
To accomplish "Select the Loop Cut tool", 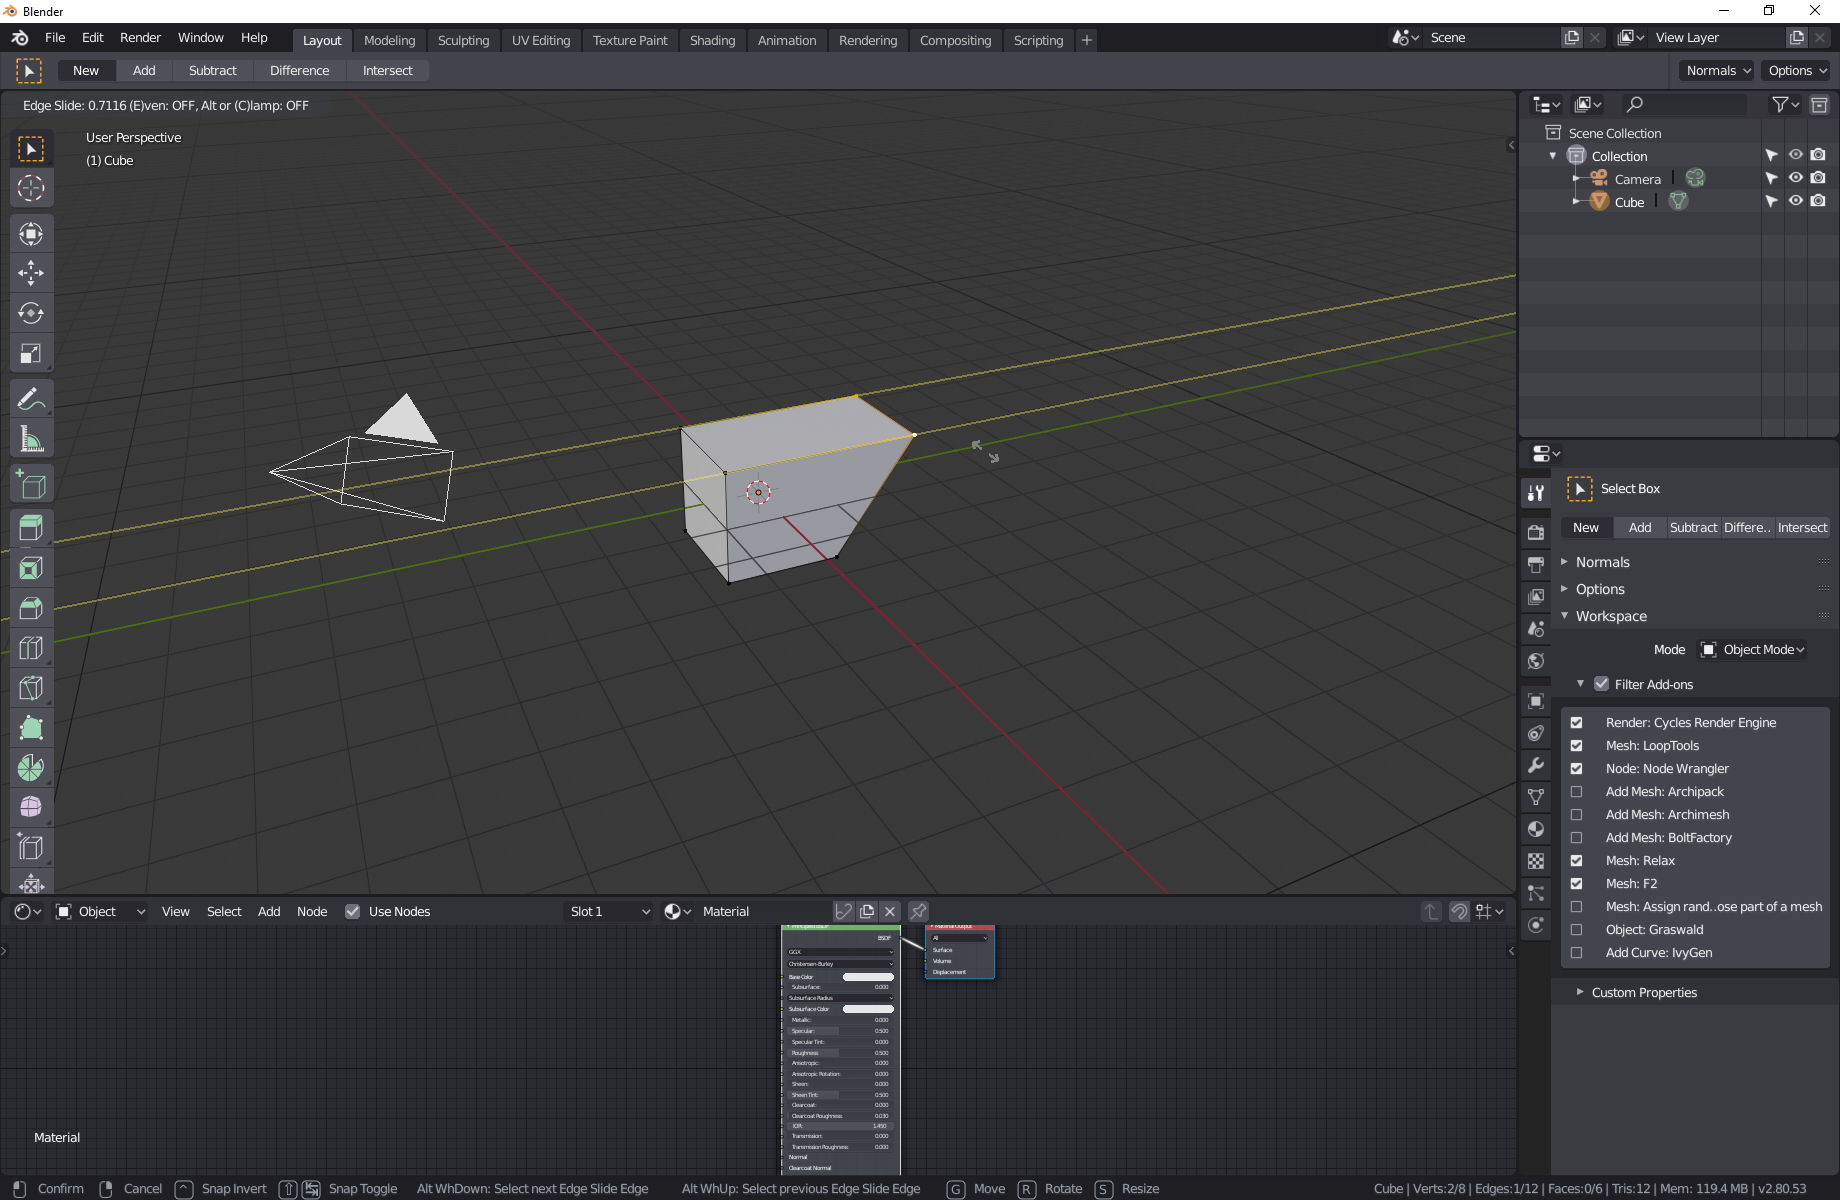I will click(31, 648).
